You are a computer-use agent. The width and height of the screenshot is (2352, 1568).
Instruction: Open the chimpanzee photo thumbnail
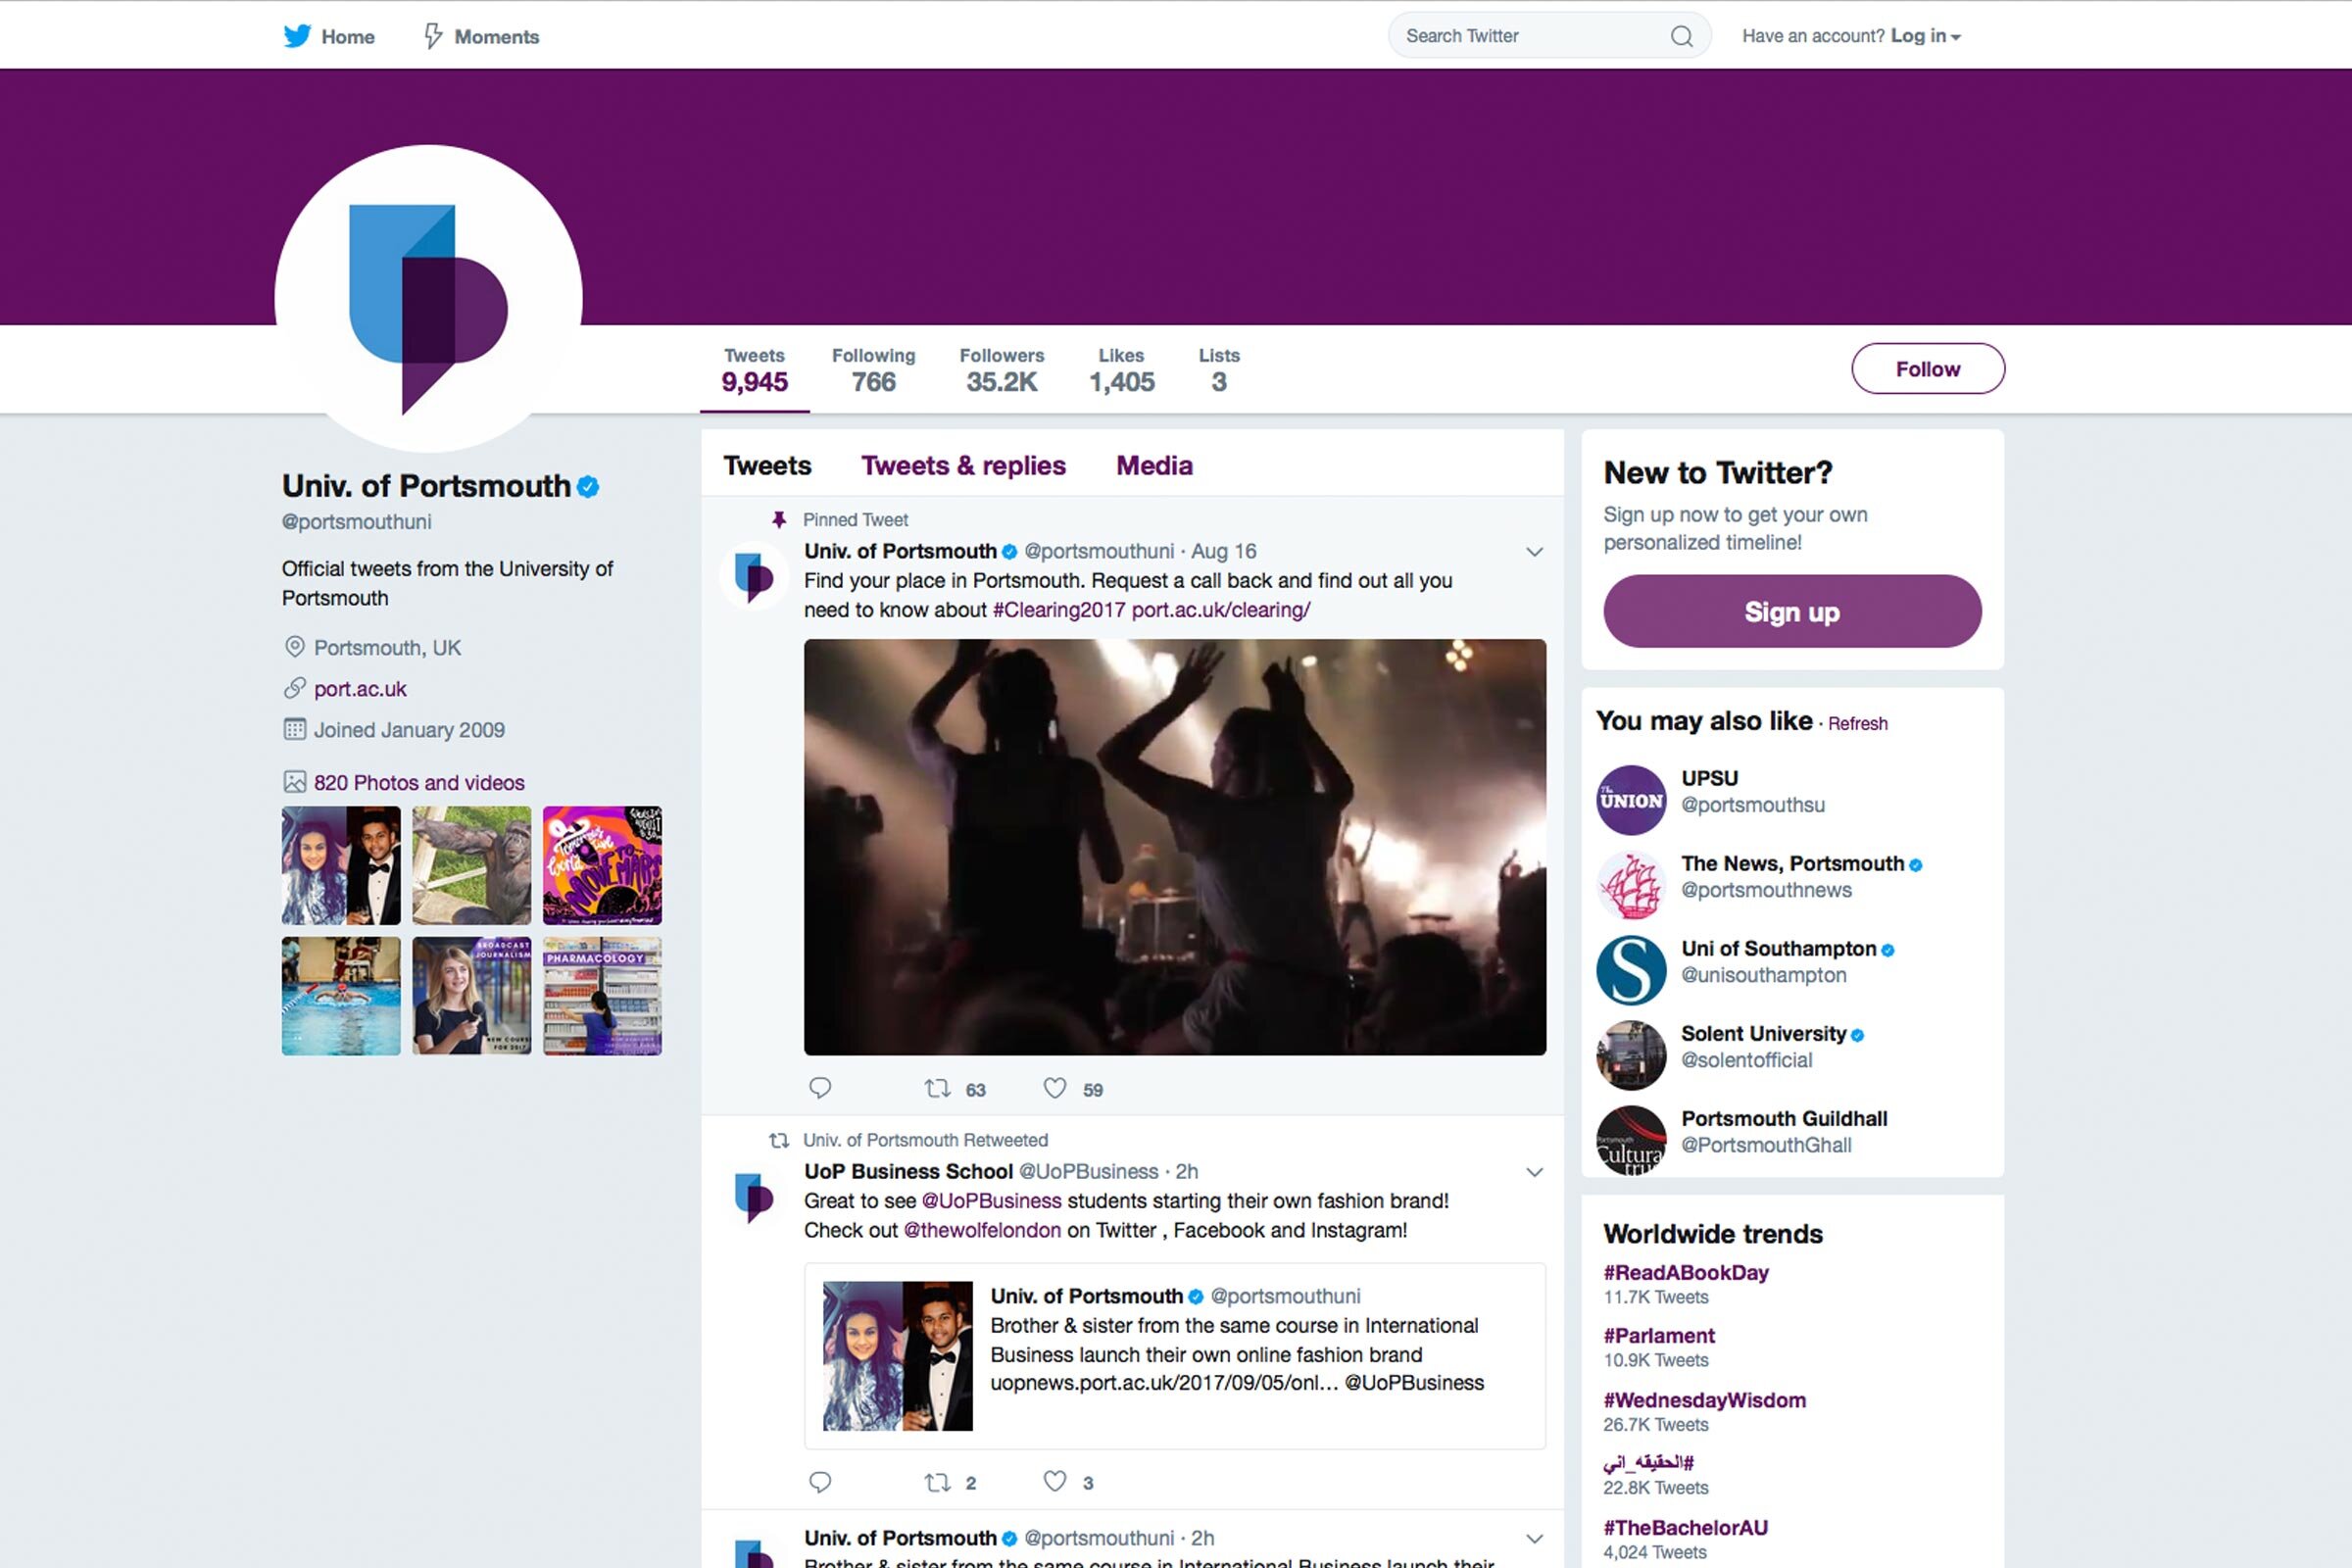click(x=471, y=865)
